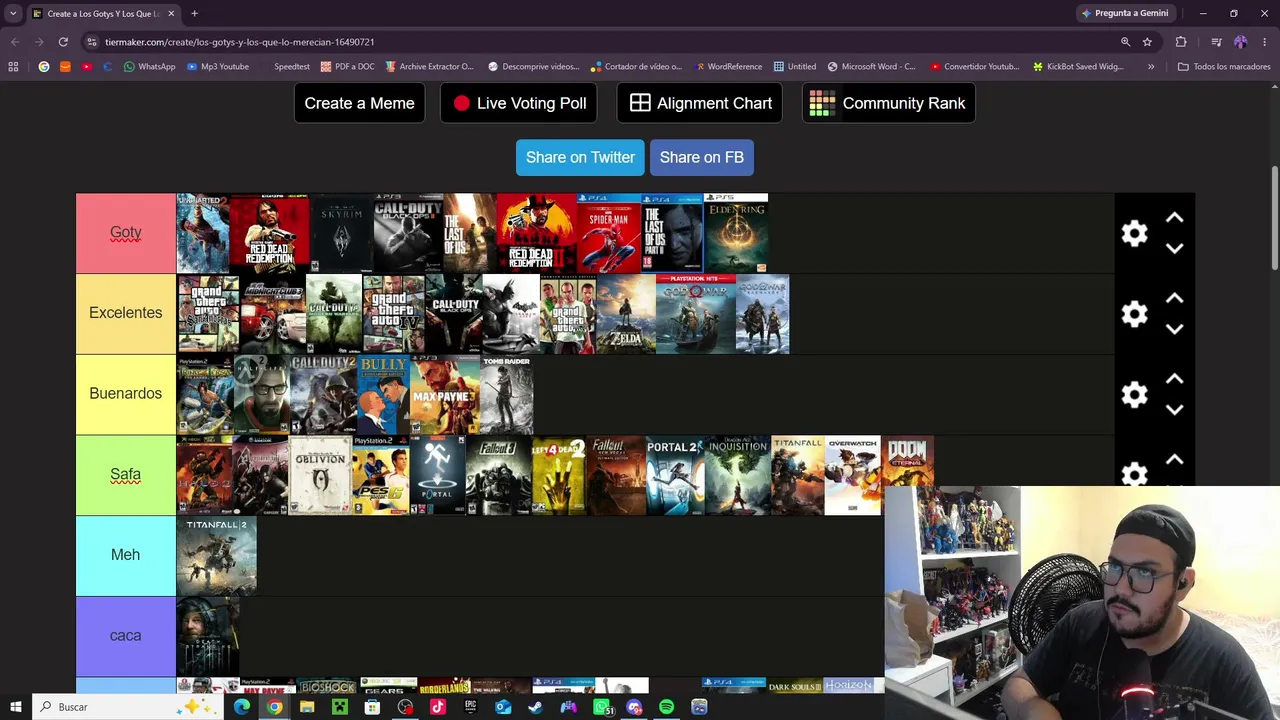Image resolution: width=1280 pixels, height=720 pixels.
Task: Open the Windows Start menu
Action: click(16, 707)
